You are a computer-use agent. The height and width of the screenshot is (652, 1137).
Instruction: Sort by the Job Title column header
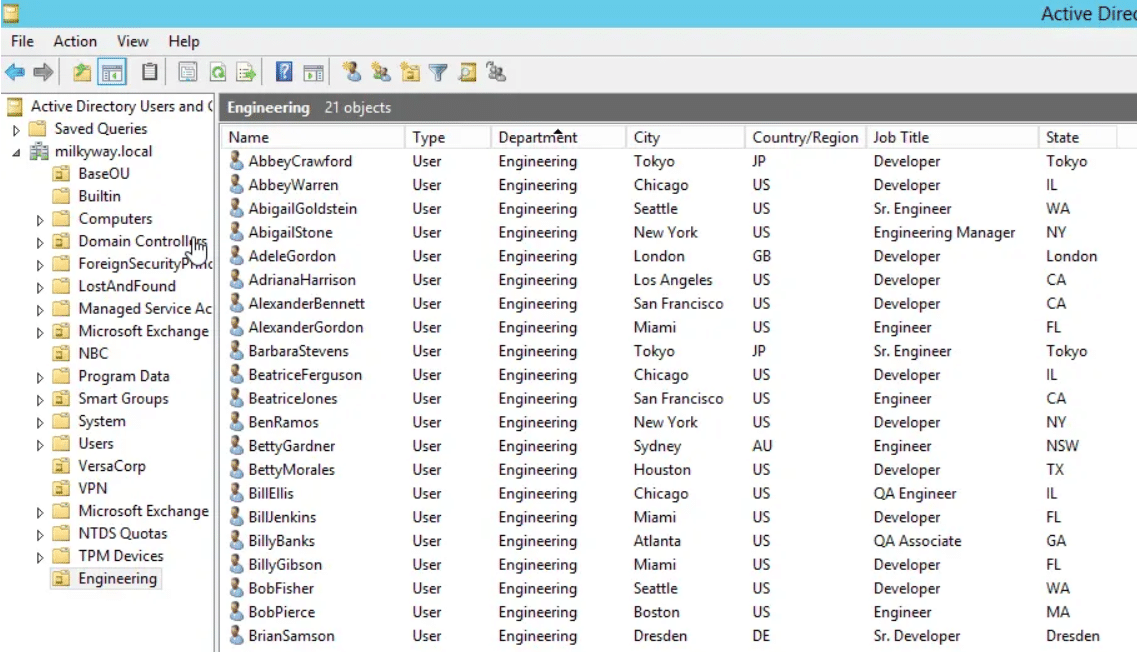951,137
